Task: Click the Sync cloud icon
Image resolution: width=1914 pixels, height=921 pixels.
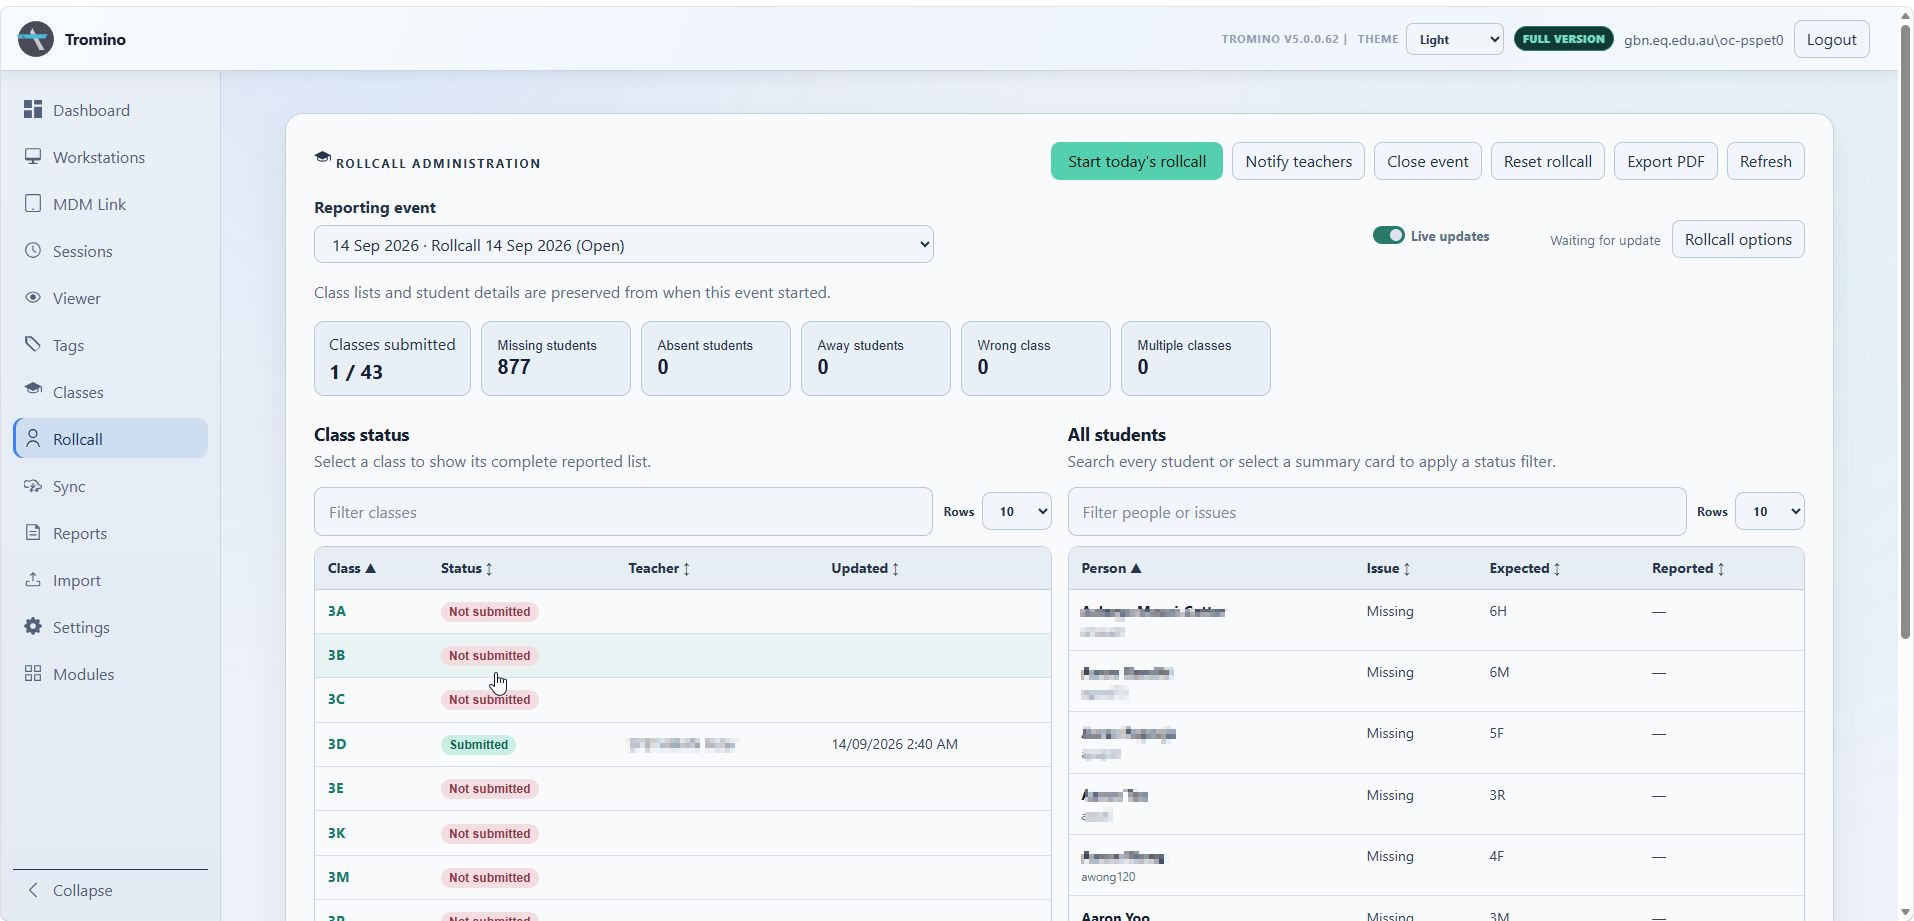Action: (x=33, y=485)
